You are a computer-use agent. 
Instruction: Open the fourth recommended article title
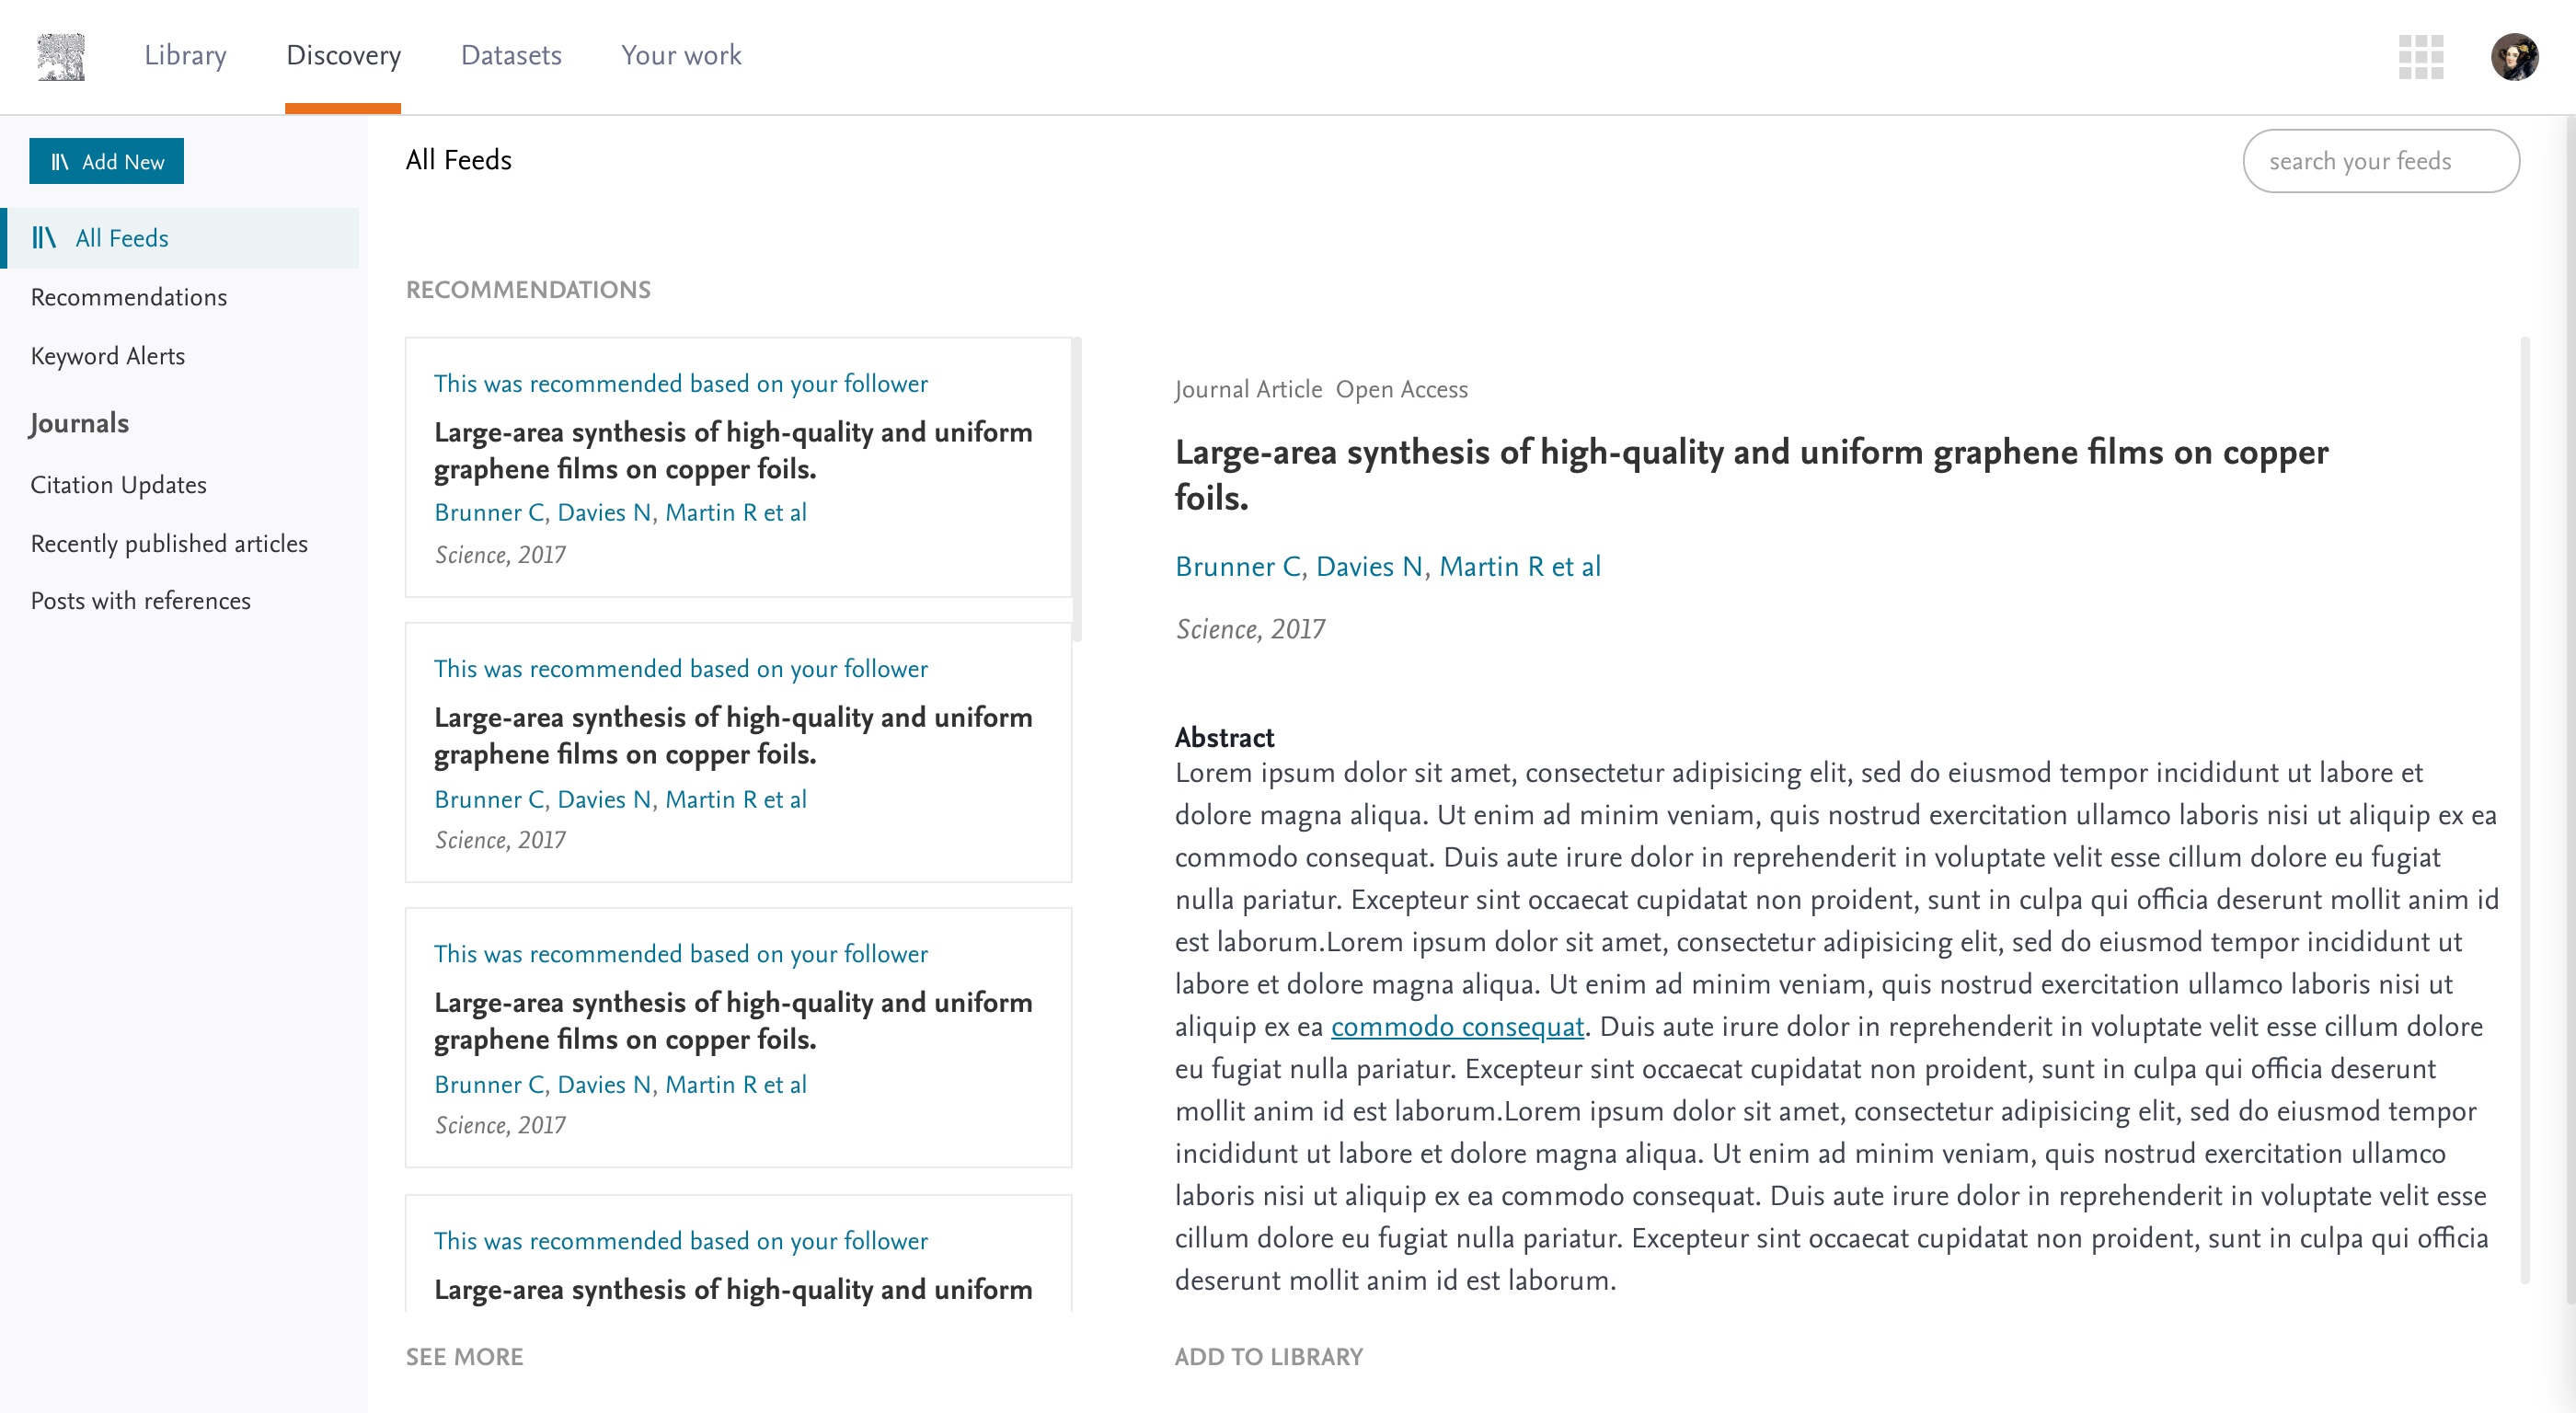(733, 1290)
